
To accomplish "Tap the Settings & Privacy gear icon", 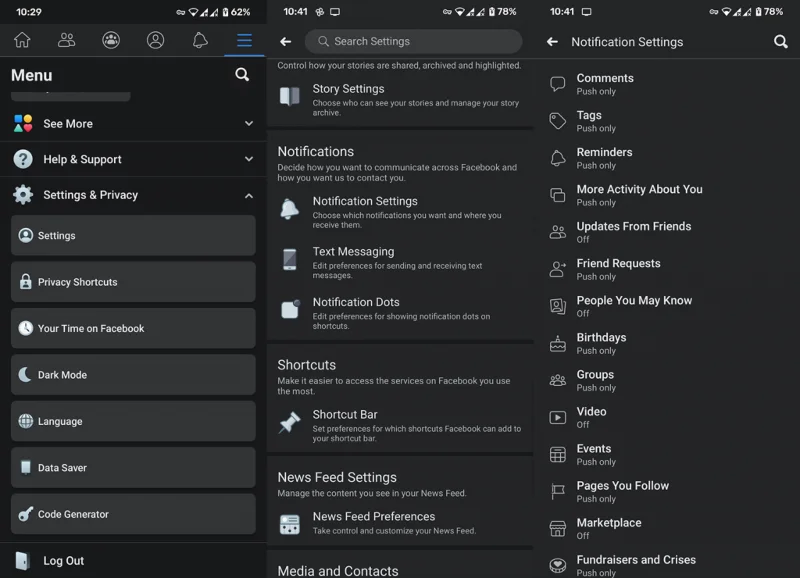I will pos(23,195).
